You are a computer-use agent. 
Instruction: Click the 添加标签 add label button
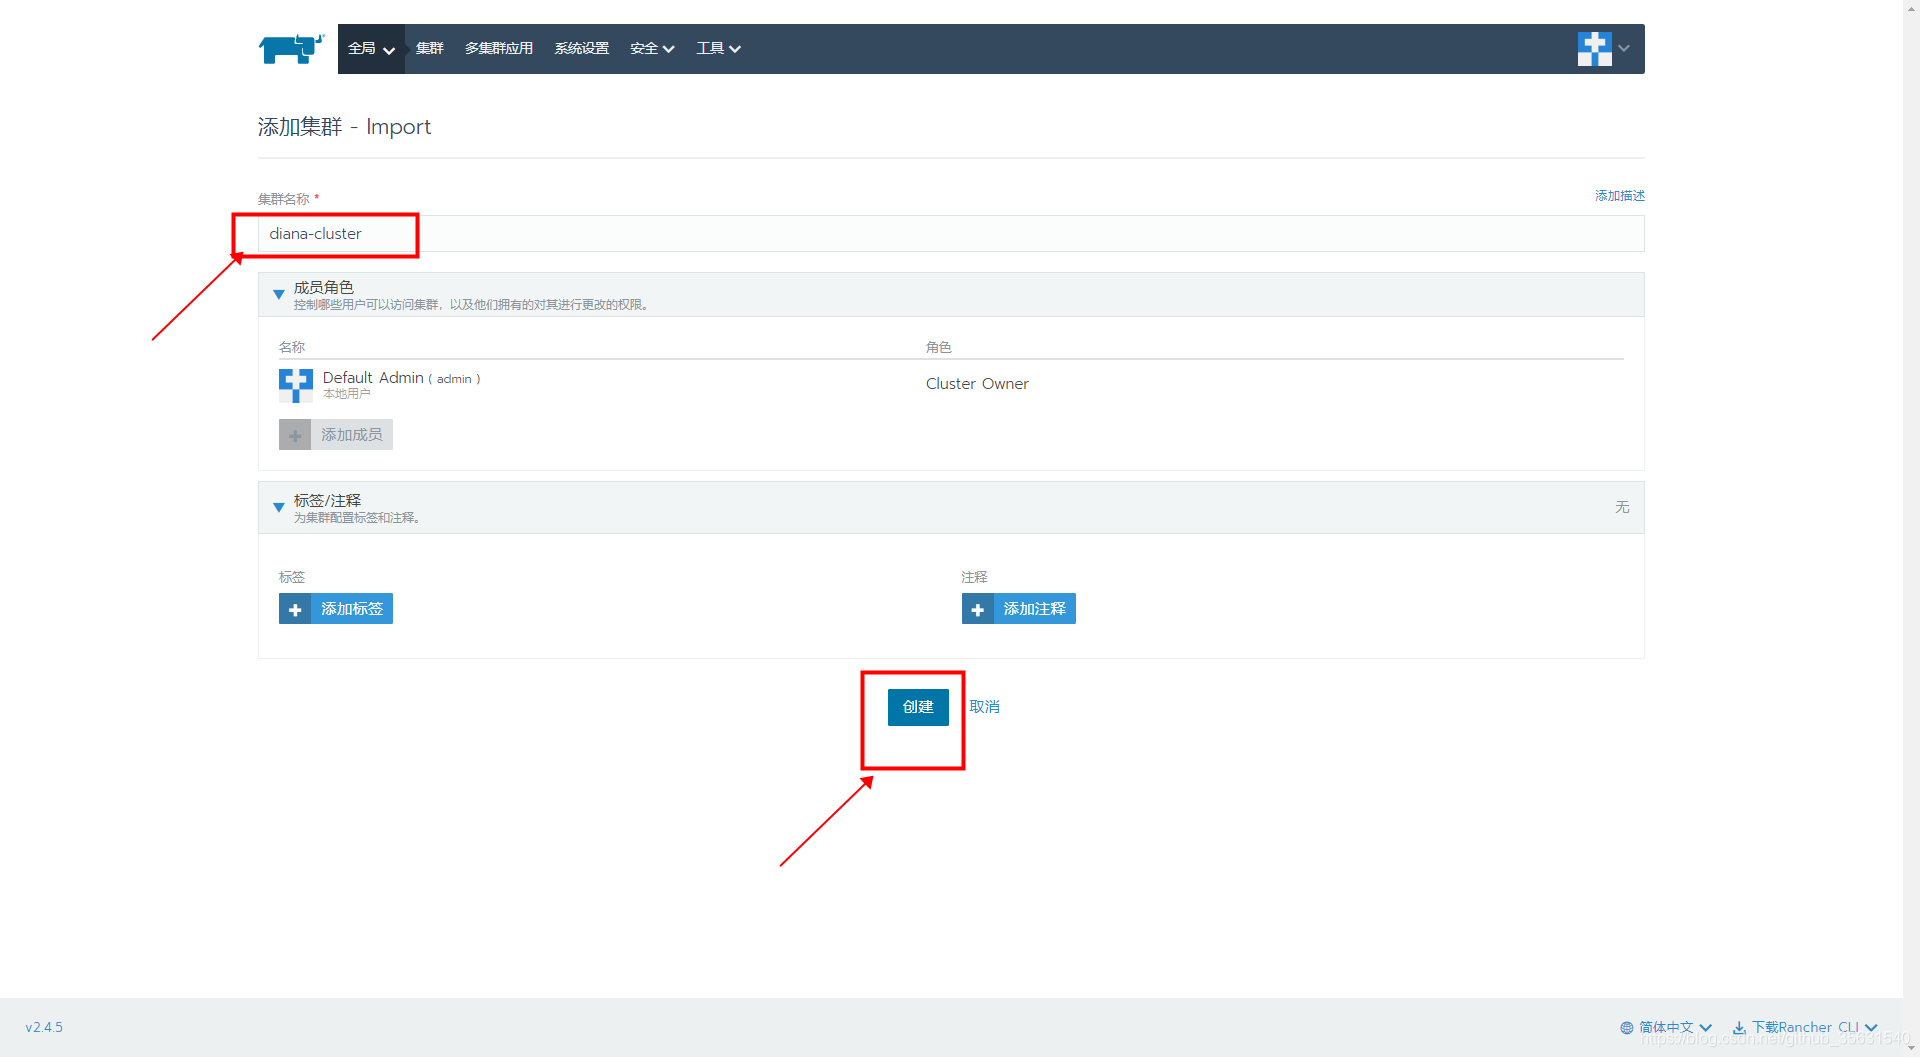tap(336, 609)
